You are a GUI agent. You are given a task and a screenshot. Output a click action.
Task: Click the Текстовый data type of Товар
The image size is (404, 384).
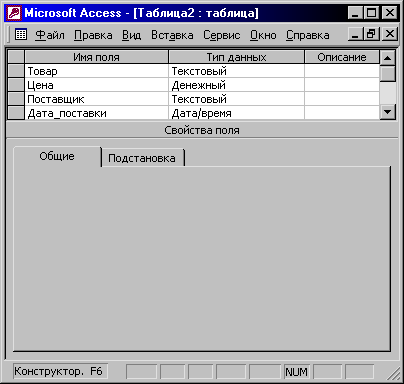236,71
